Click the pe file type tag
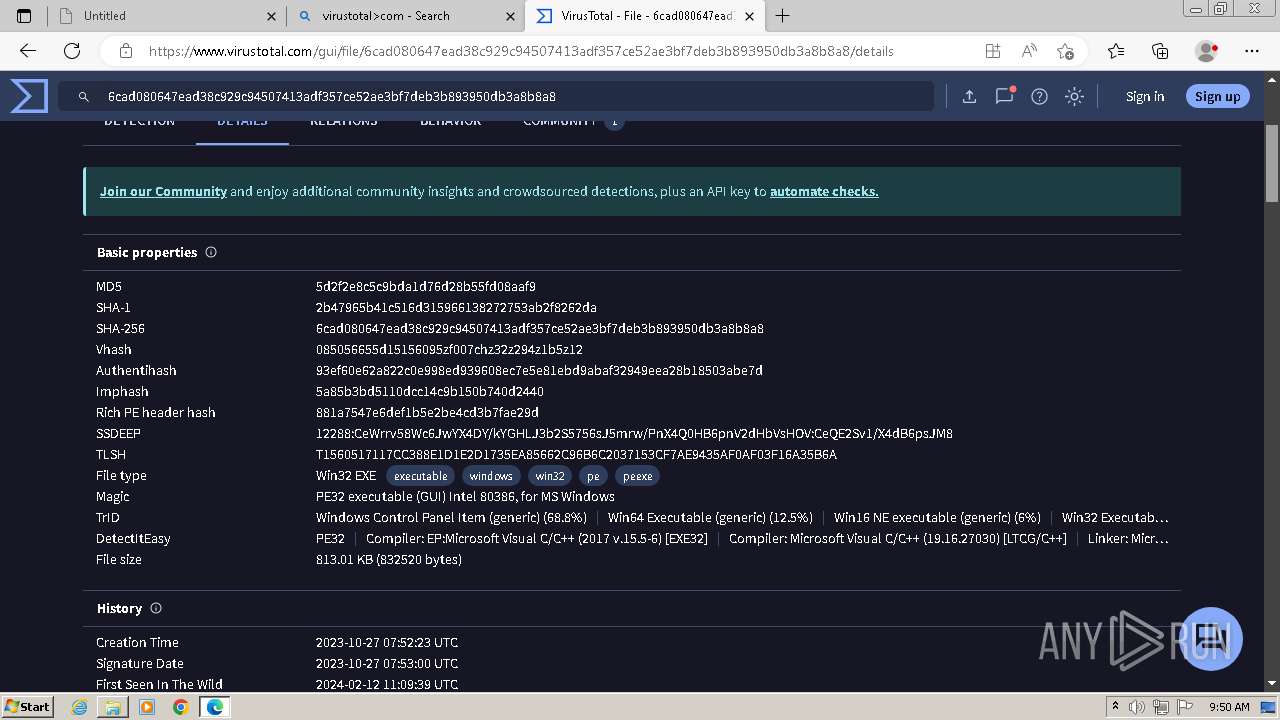This screenshot has height=720, width=1280. [593, 476]
